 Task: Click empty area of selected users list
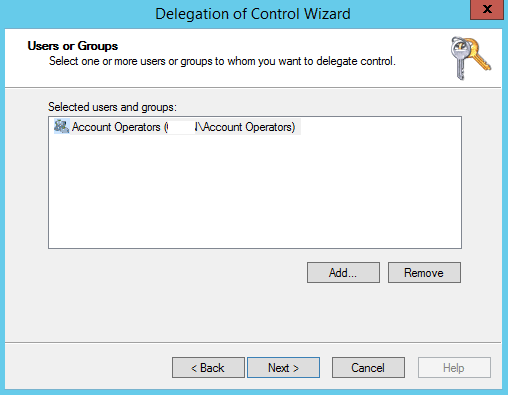click(255, 193)
